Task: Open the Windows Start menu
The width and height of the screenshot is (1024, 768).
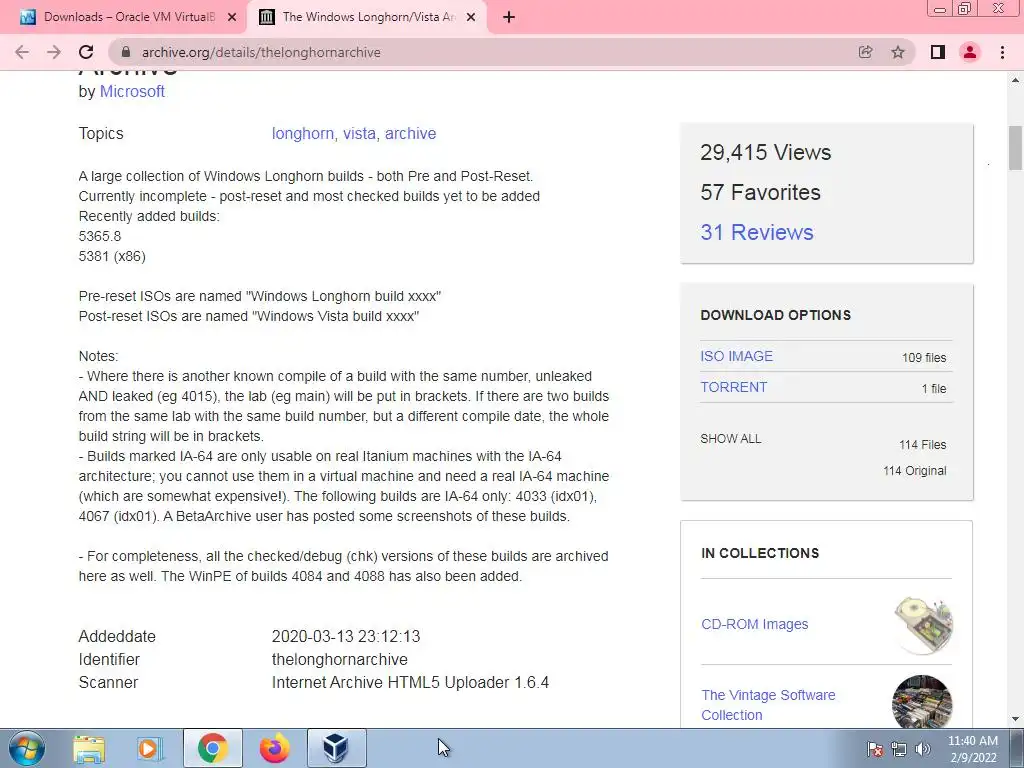Action: coord(26,748)
